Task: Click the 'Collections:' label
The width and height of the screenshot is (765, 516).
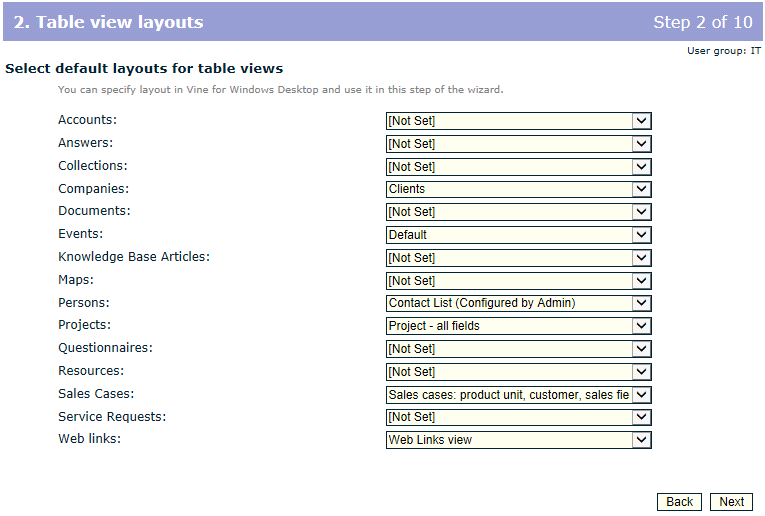Action: pos(93,166)
